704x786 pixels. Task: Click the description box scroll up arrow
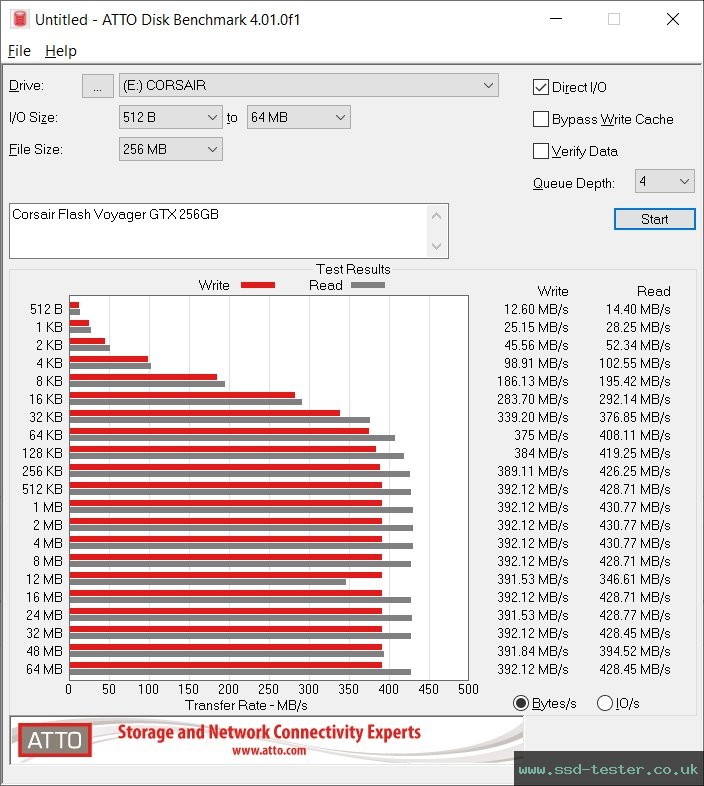click(436, 216)
